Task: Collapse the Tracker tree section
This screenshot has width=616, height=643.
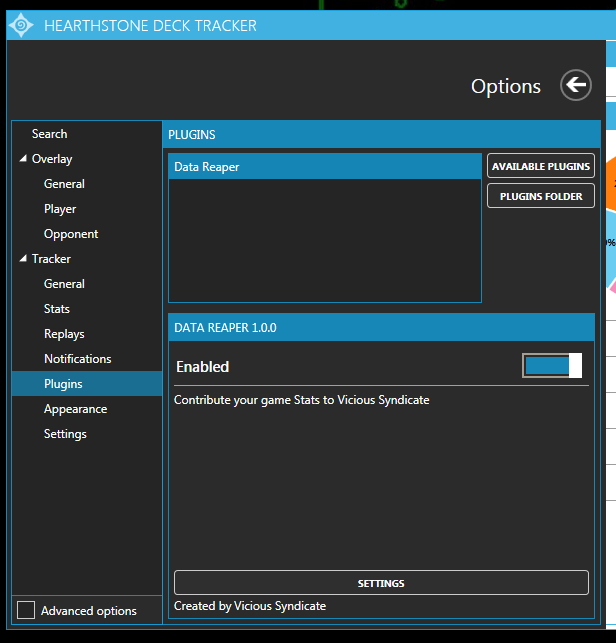Action: [x=23, y=258]
